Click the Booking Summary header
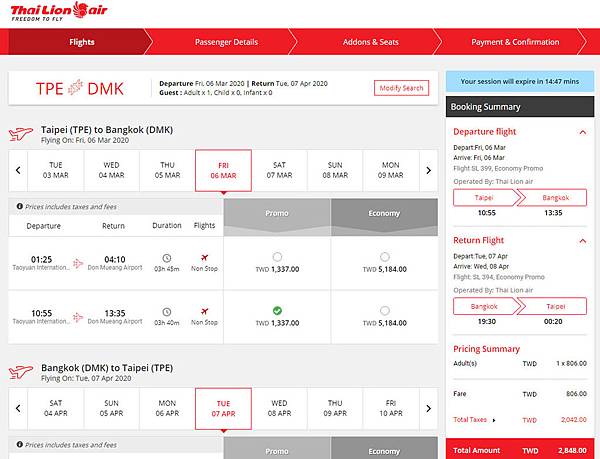 520,107
